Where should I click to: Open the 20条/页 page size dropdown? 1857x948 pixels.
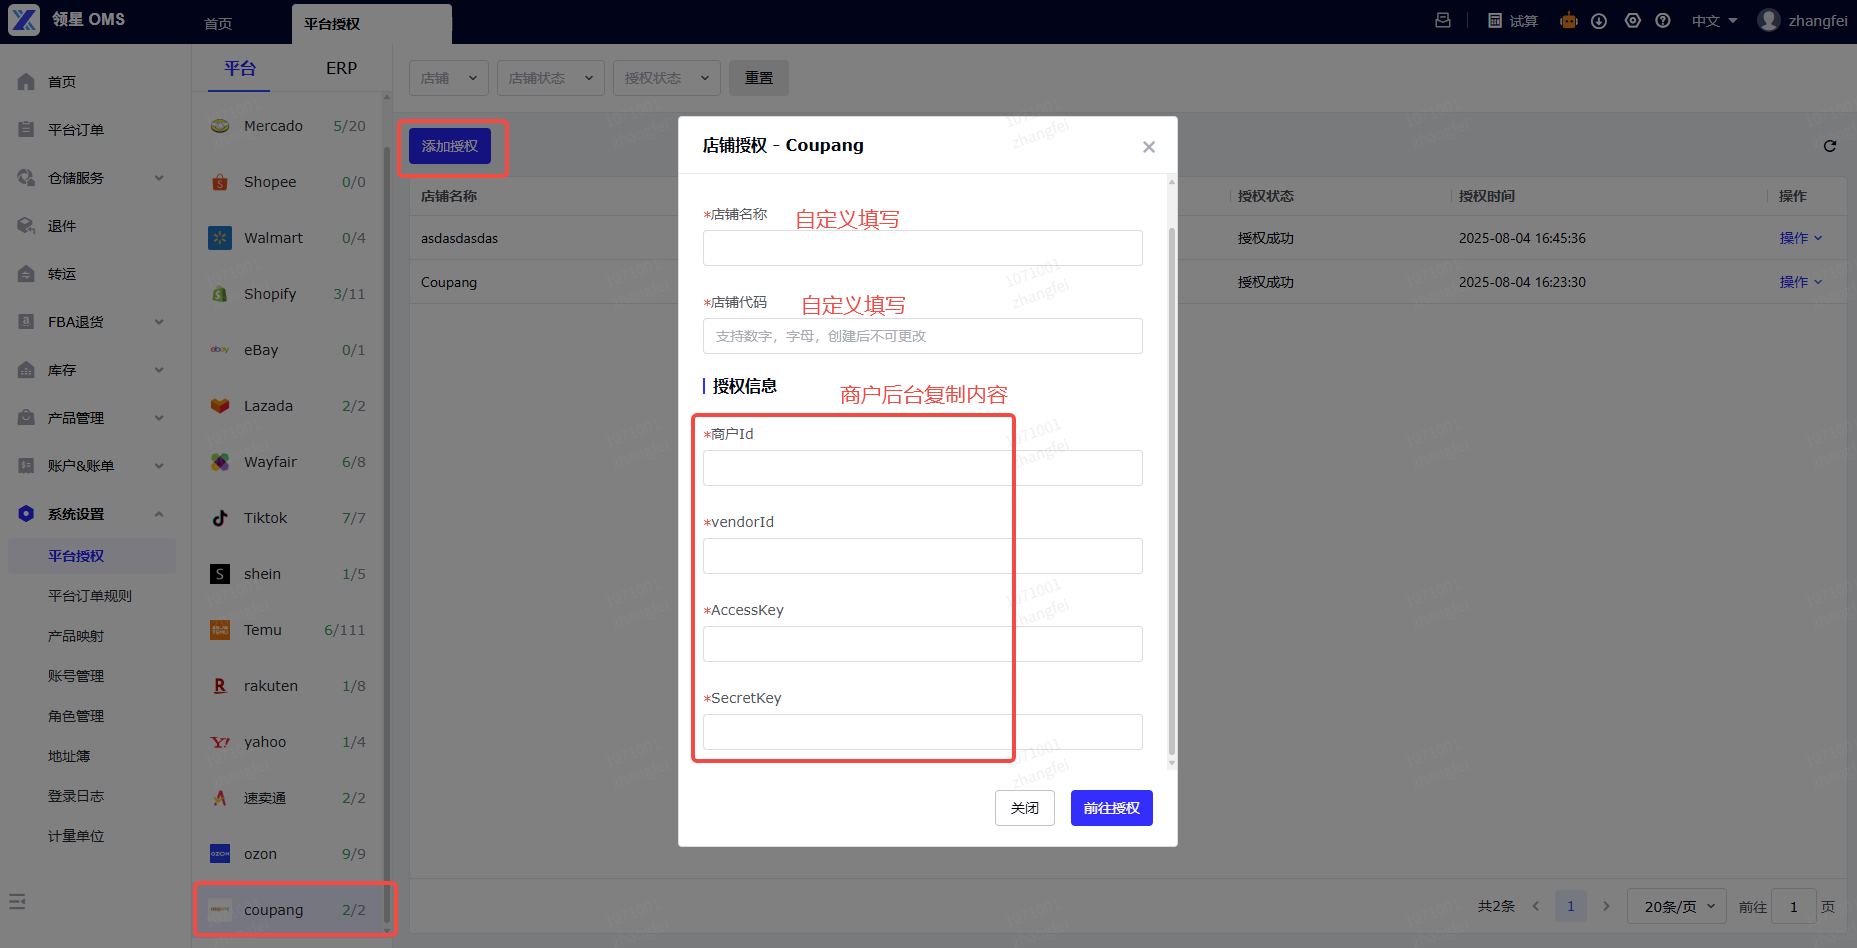tap(1678, 906)
